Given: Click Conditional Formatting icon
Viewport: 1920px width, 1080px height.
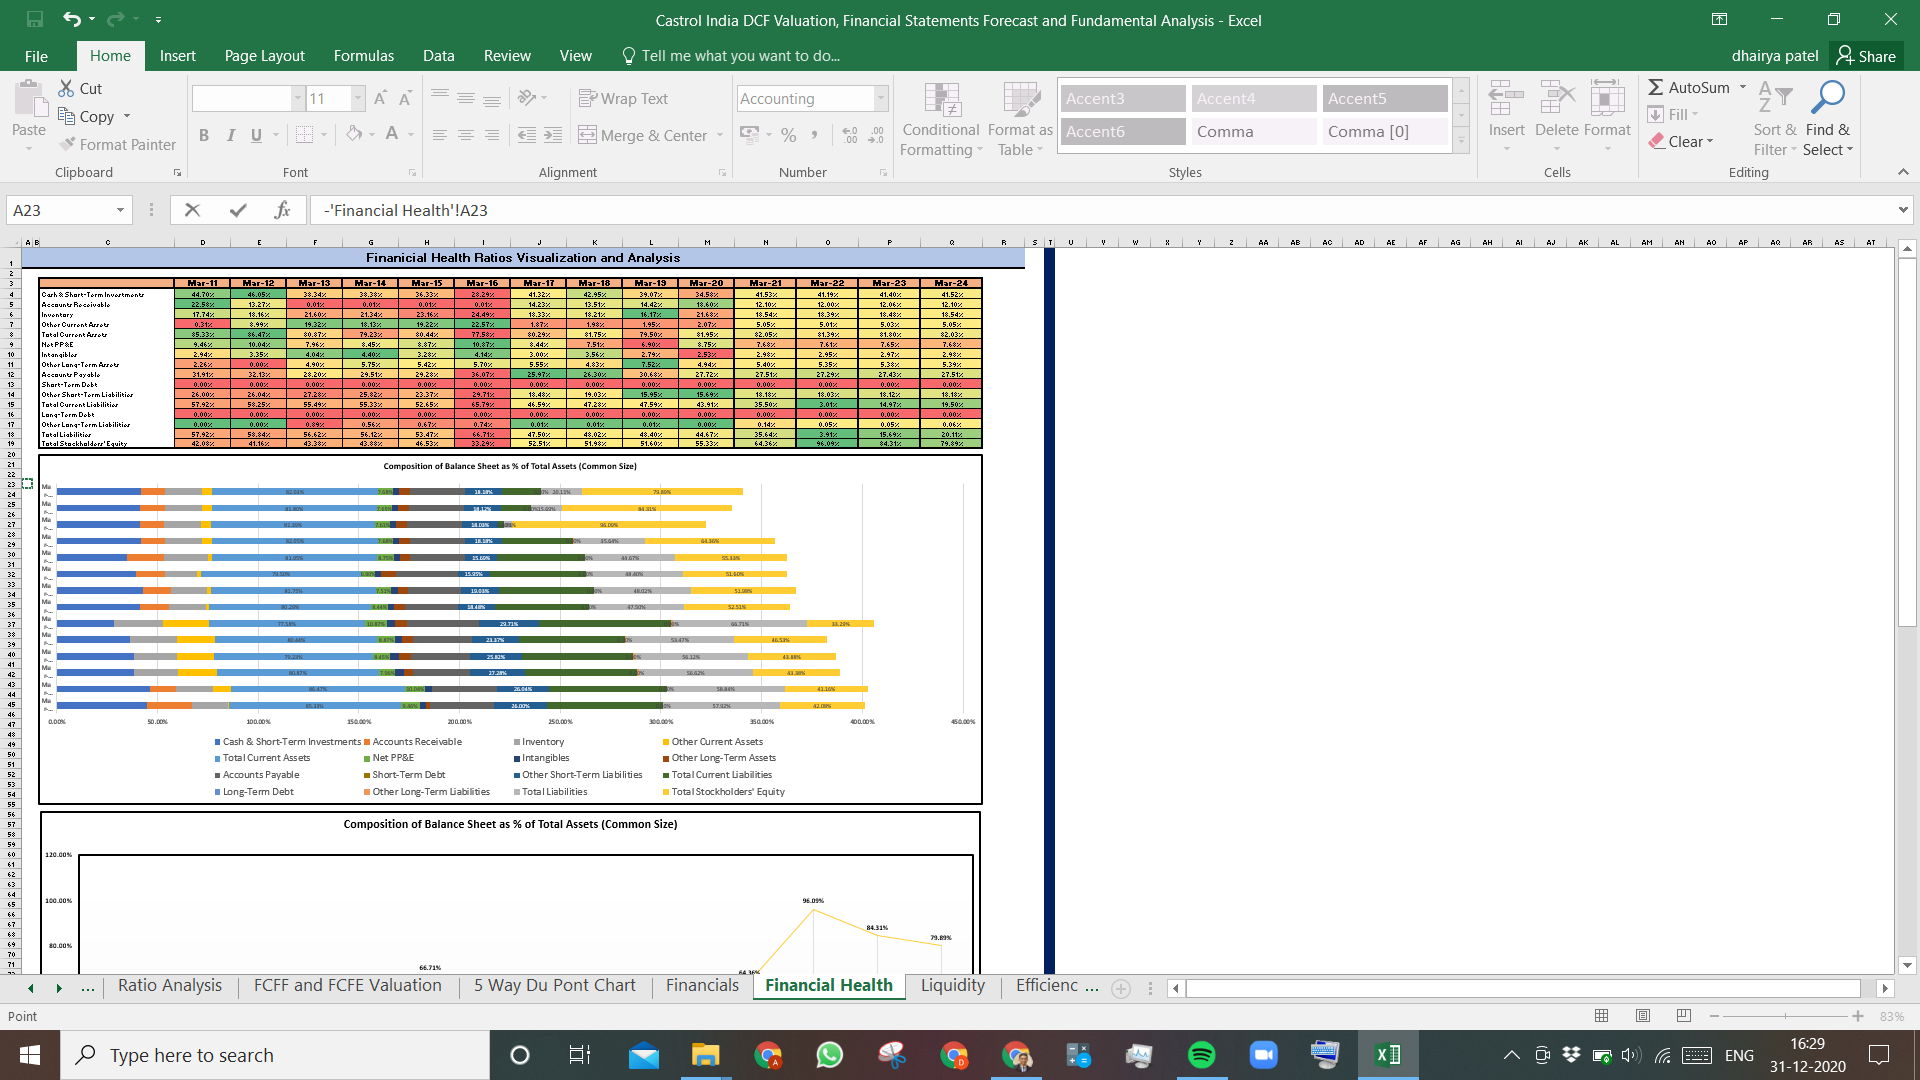Looking at the screenshot, I should (941, 101).
